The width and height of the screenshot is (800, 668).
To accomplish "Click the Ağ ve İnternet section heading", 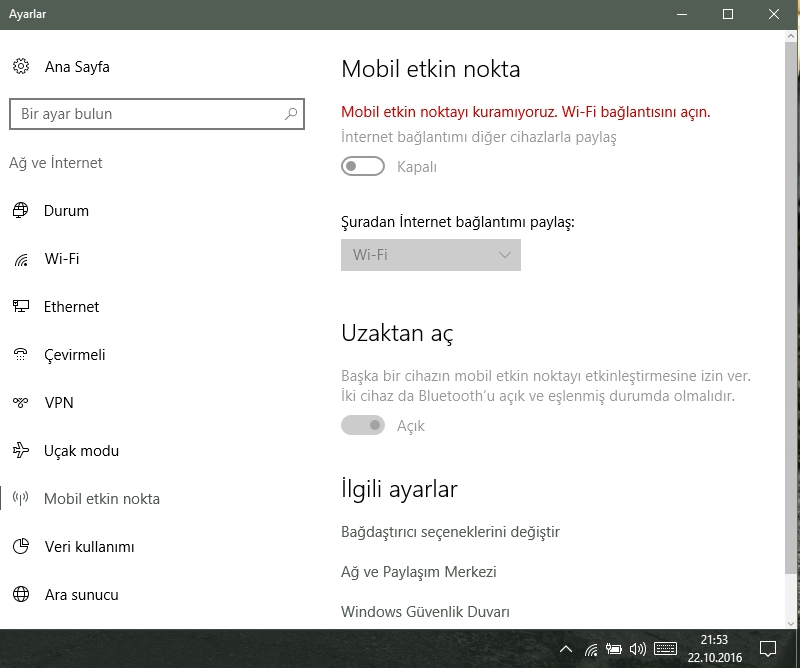I will [56, 163].
